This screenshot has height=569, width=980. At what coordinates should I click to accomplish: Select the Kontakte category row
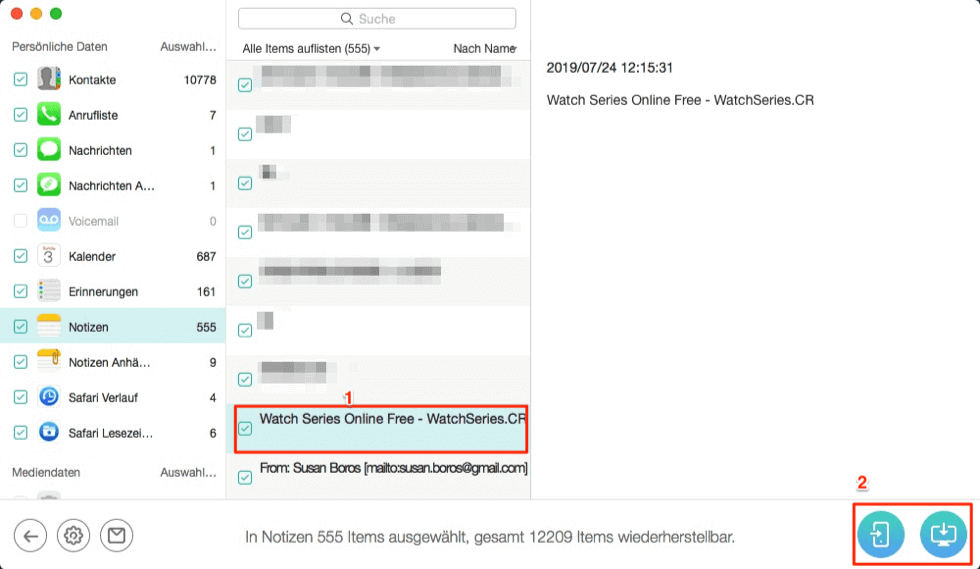click(112, 79)
